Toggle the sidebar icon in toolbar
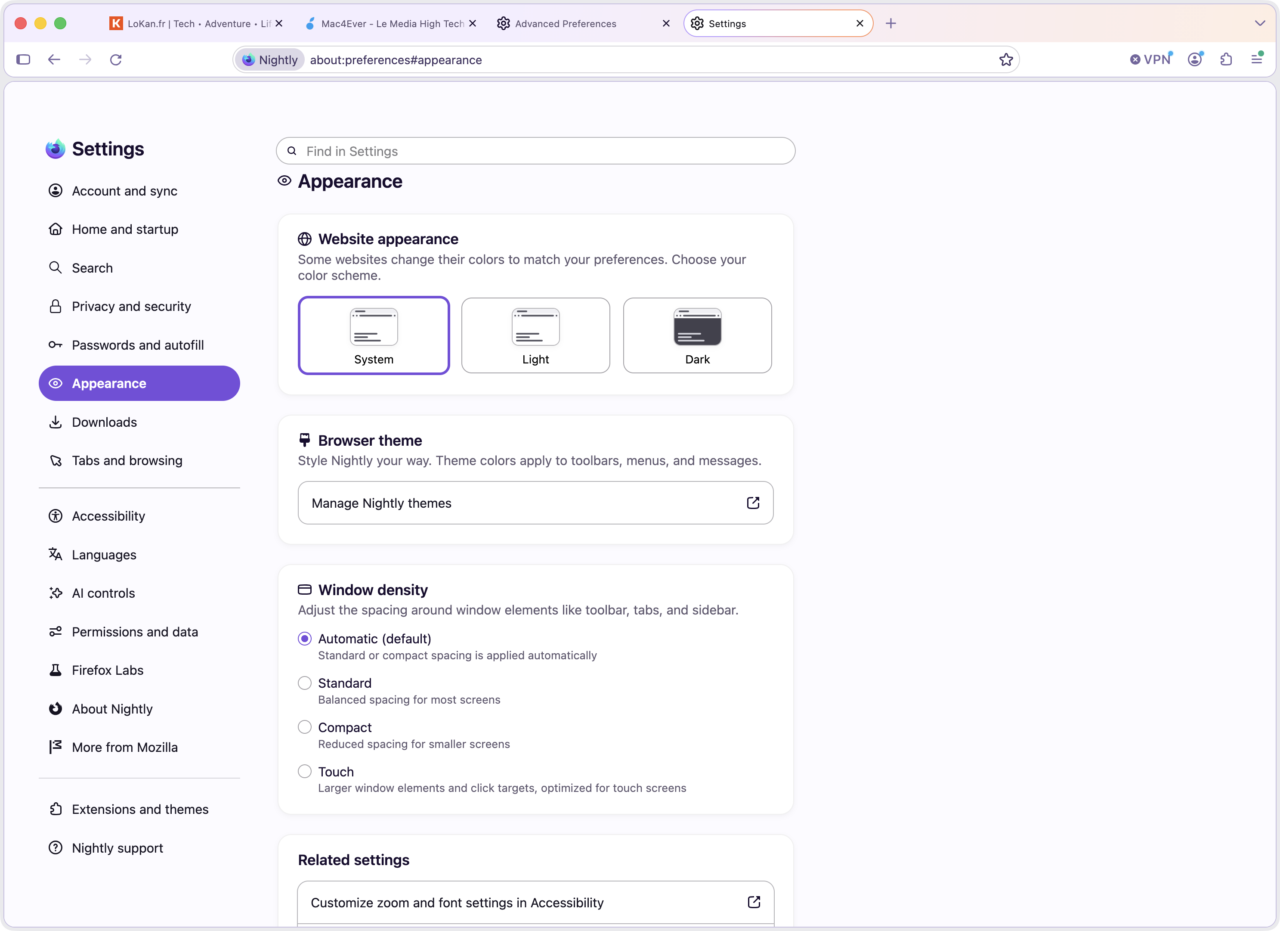Viewport: 1280px width, 931px height. [x=23, y=60]
